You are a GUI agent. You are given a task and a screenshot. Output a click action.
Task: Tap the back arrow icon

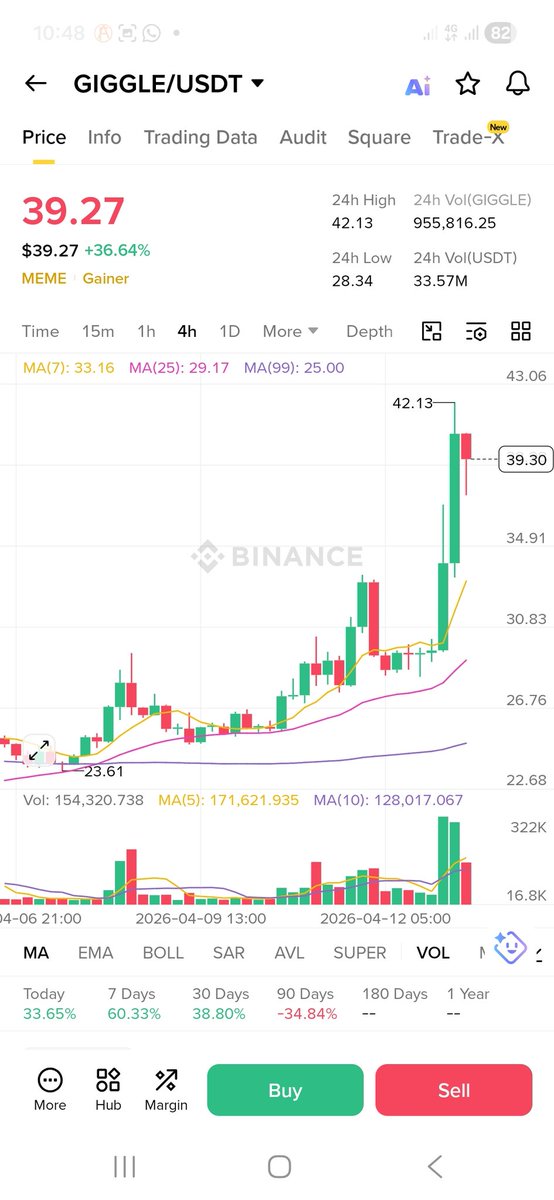click(x=36, y=84)
